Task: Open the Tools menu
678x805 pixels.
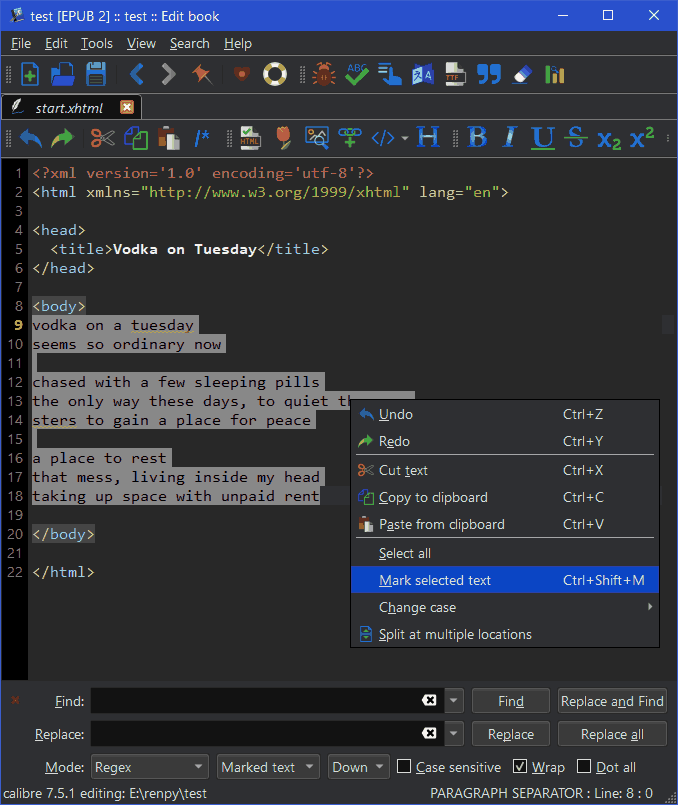Action: (x=96, y=44)
